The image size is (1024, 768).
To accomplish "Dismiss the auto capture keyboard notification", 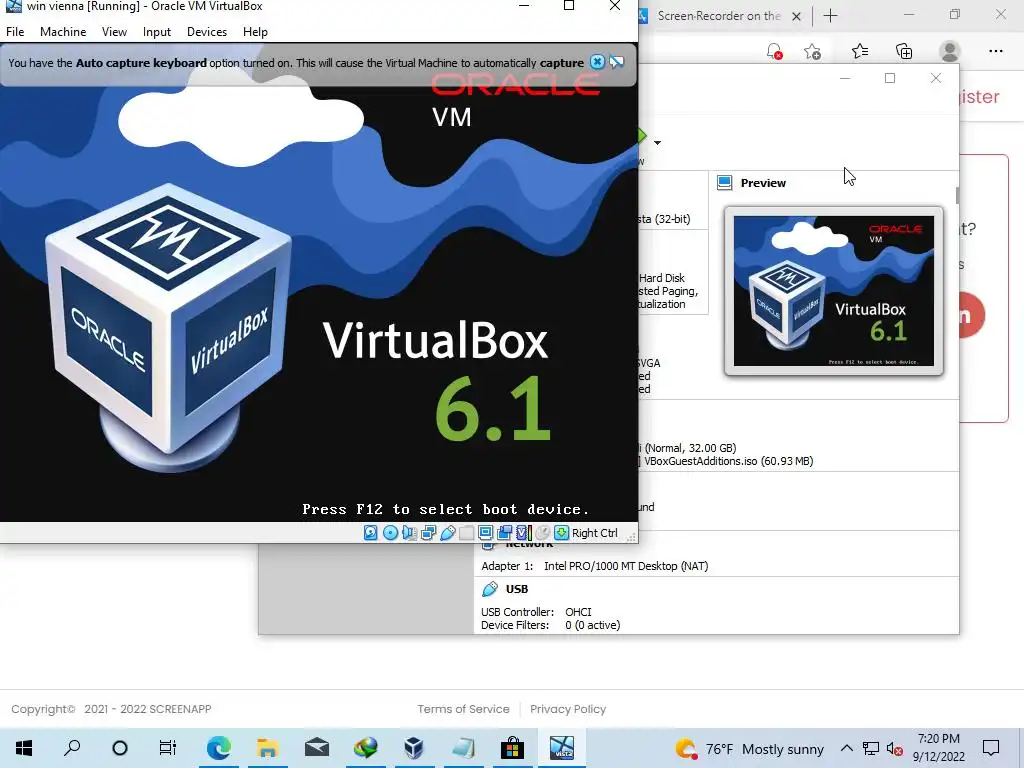I will click(x=597, y=62).
